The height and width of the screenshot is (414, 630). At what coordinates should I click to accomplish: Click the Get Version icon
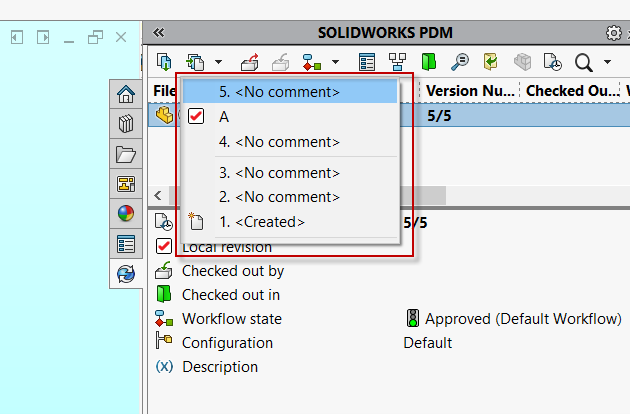[195, 62]
